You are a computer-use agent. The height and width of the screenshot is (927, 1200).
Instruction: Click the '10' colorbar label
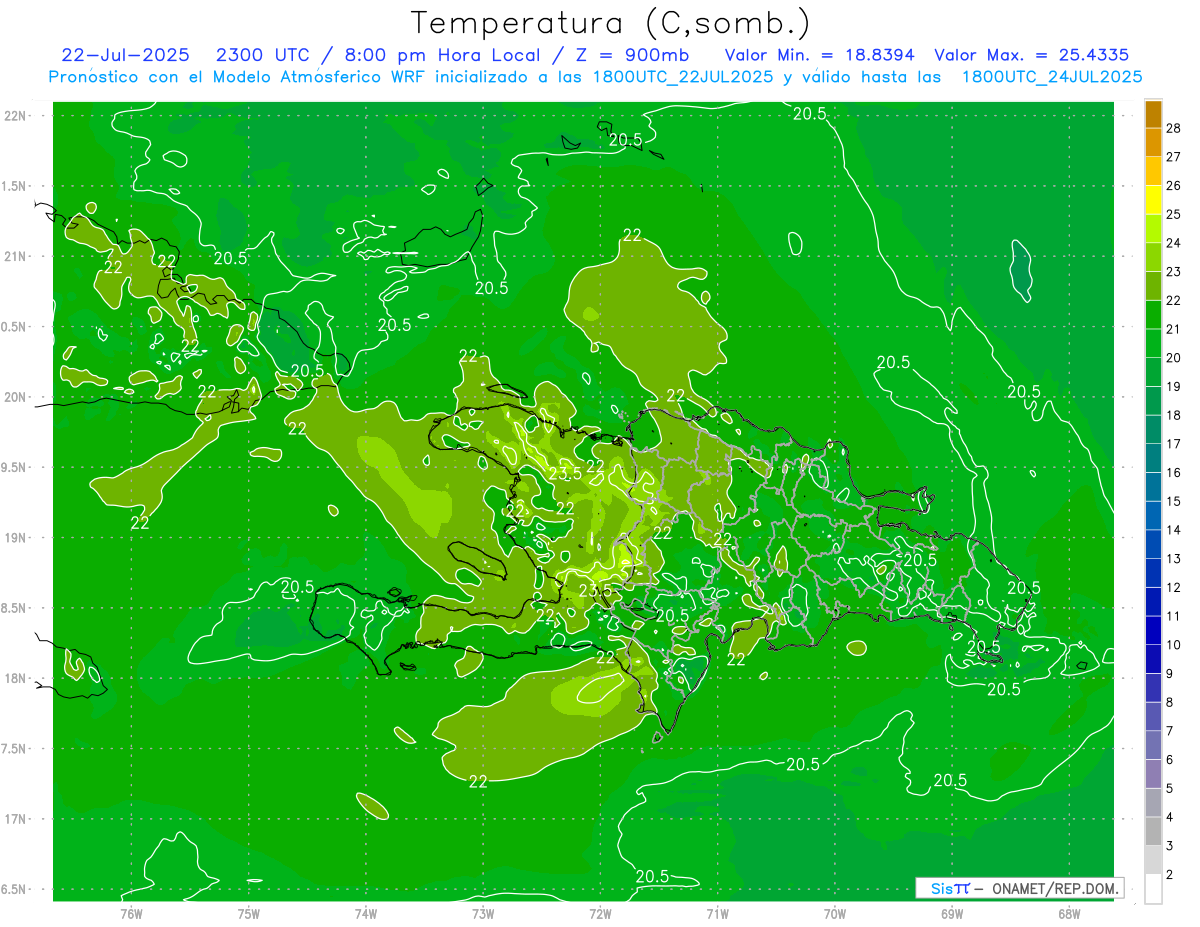point(1174,645)
